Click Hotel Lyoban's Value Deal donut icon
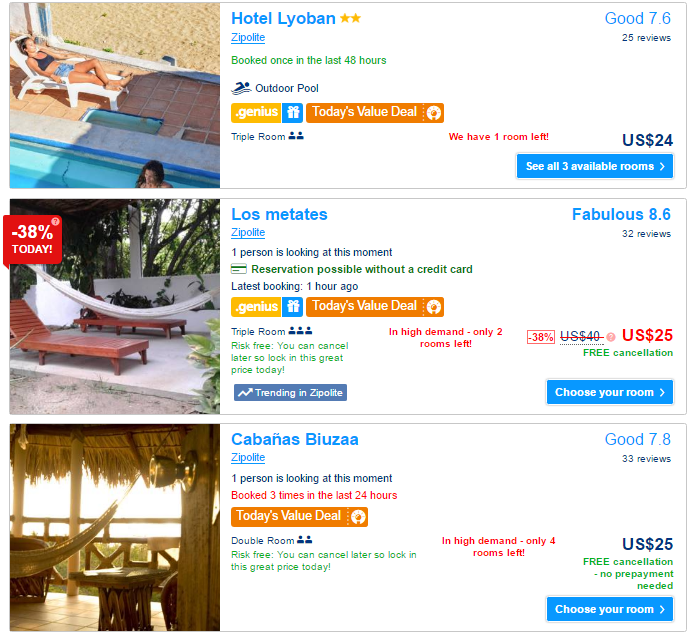Image resolution: width=691 pixels, height=634 pixels. click(x=434, y=113)
